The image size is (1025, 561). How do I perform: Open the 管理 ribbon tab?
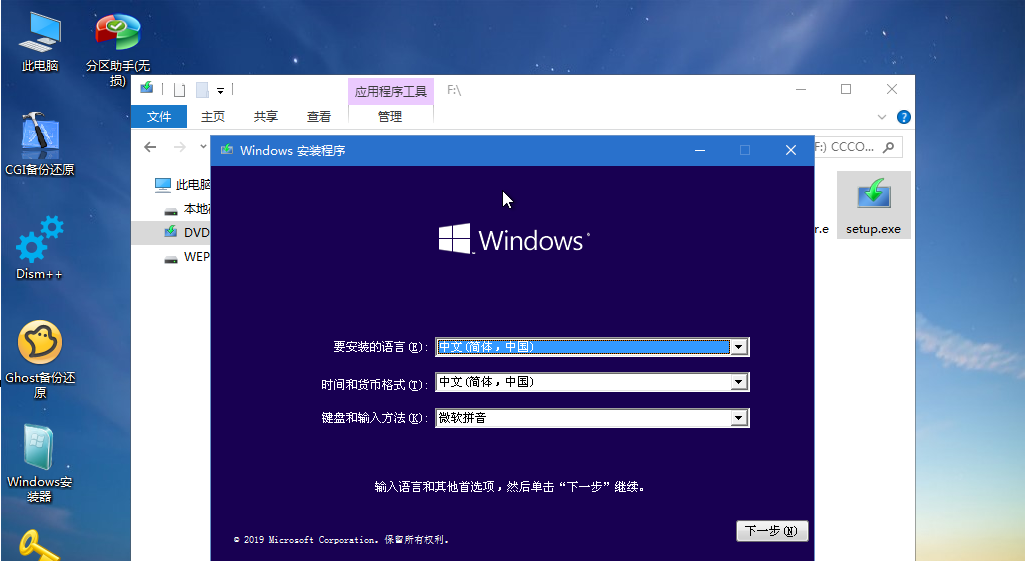pyautogui.click(x=390, y=116)
